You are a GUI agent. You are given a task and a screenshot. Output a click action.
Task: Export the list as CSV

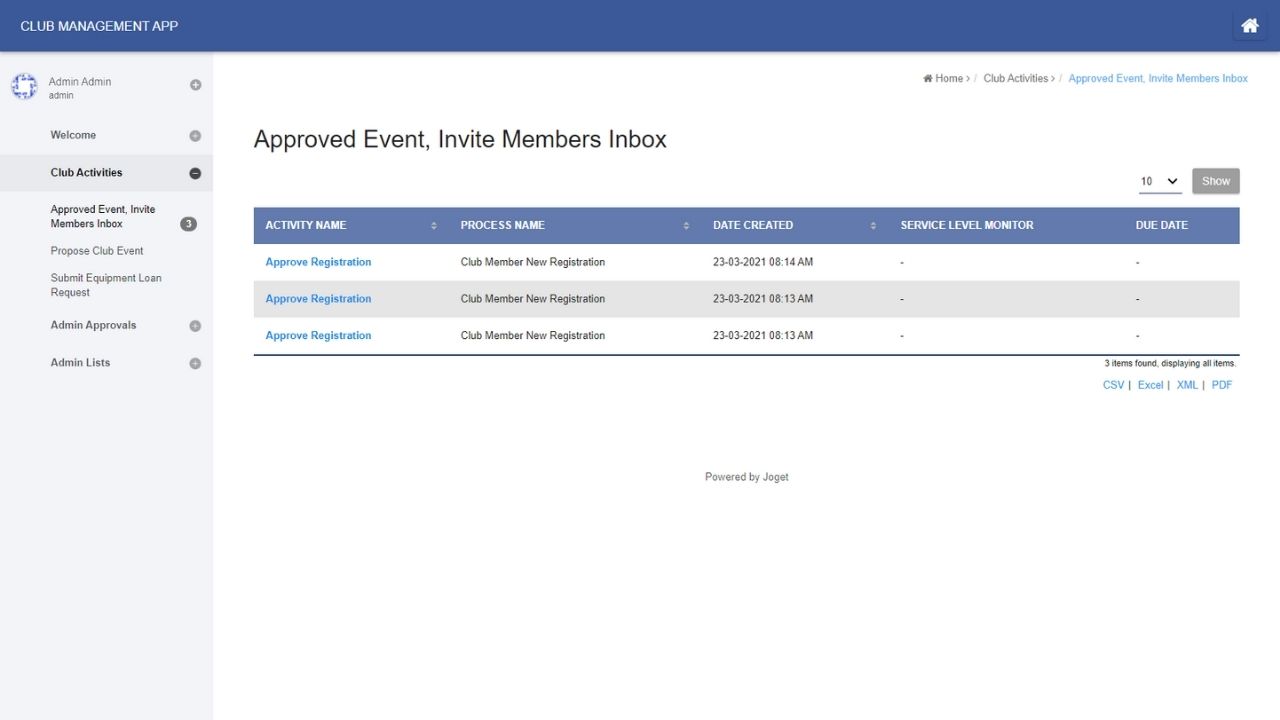pyautogui.click(x=1113, y=385)
